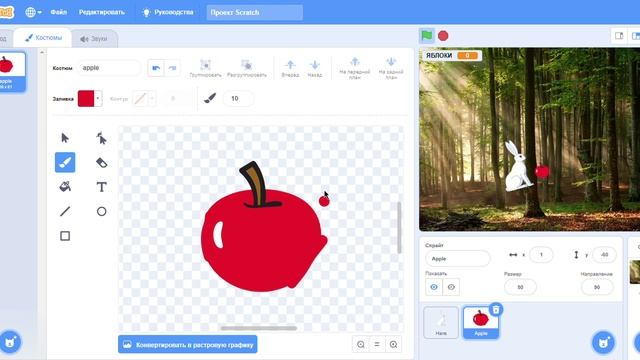This screenshot has width=640, height=360.
Task: Click the outline color swatch
Action: click(140, 98)
